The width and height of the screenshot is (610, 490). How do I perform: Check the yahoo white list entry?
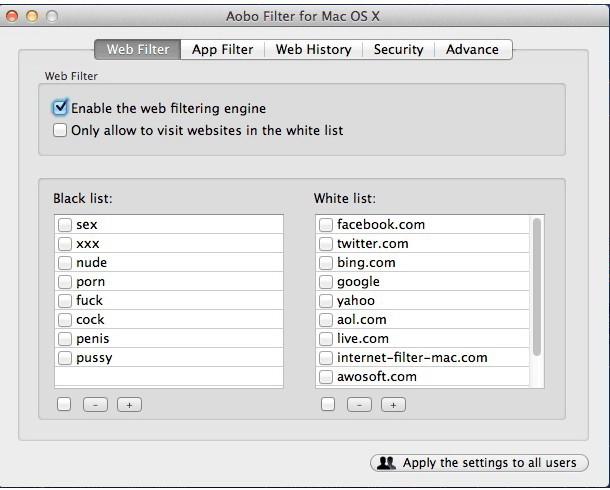[326, 301]
